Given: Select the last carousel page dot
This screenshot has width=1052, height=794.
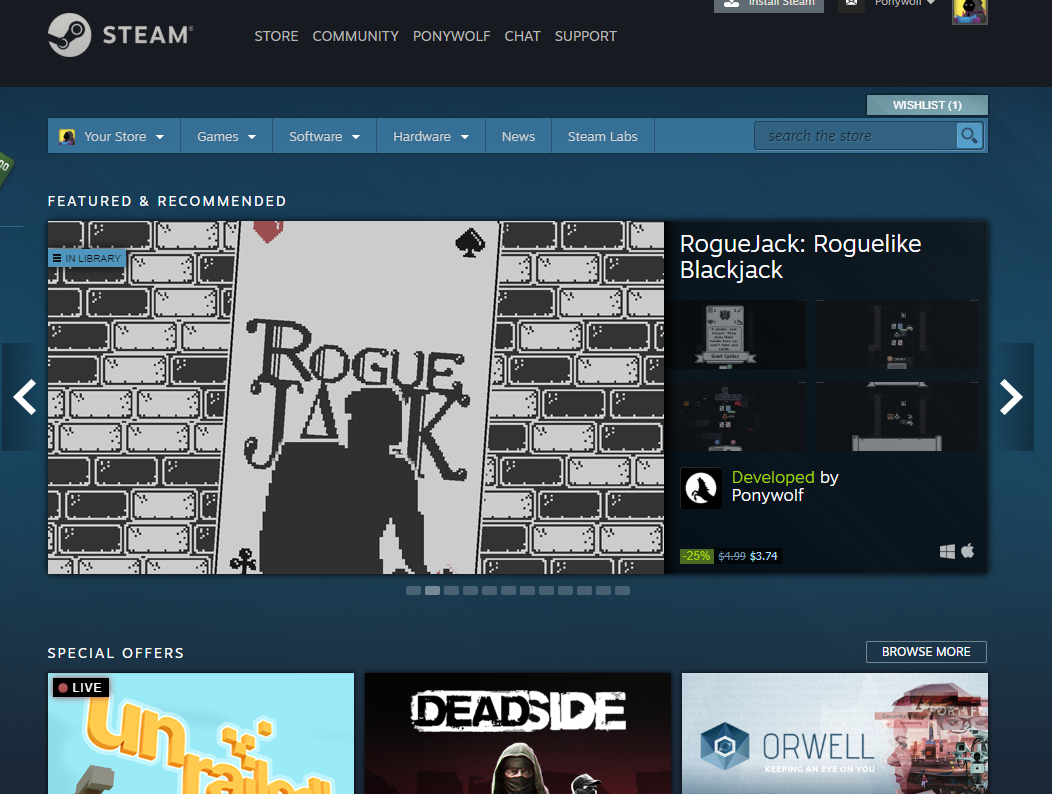Looking at the screenshot, I should (x=623, y=591).
